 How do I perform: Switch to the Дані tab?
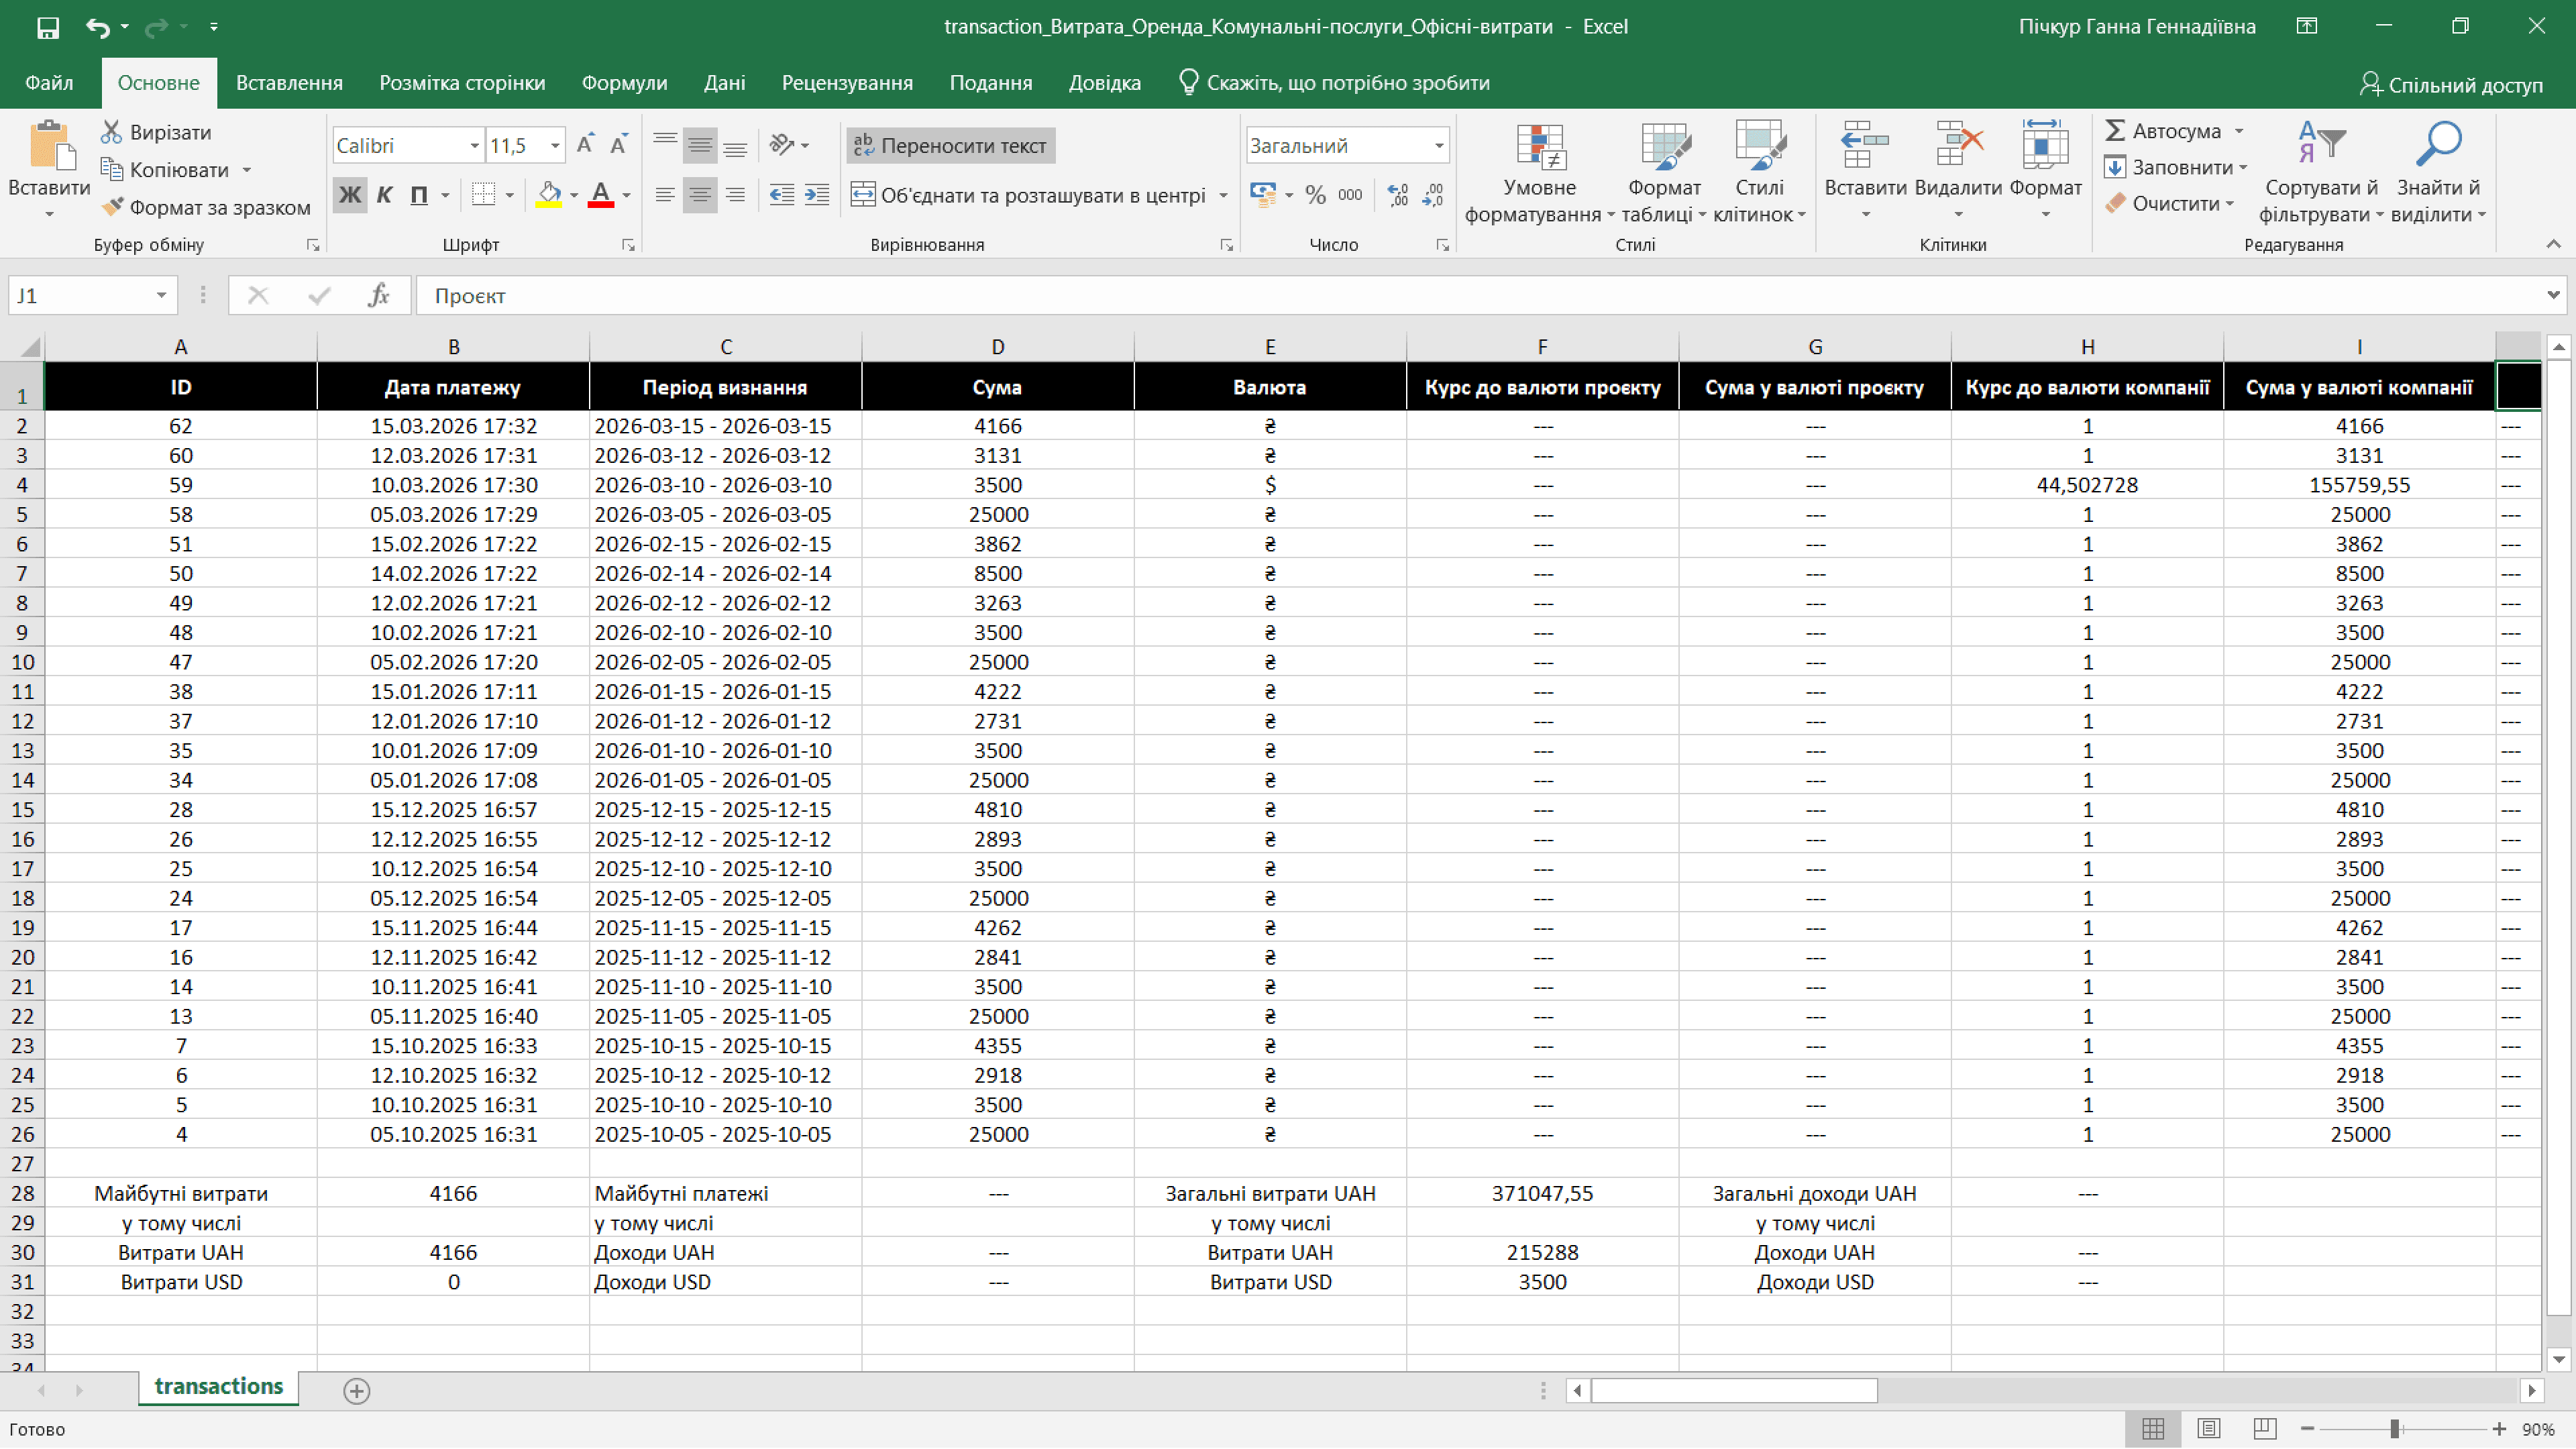[724, 83]
